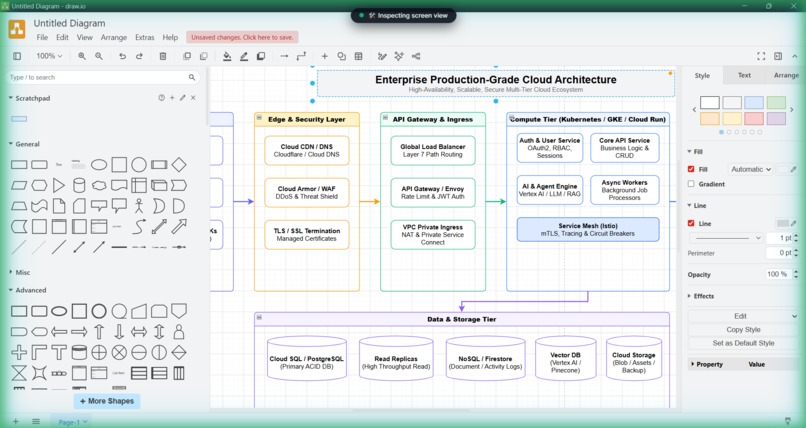Click the fill color bucket icon
The width and height of the screenshot is (806, 428).
coord(227,56)
